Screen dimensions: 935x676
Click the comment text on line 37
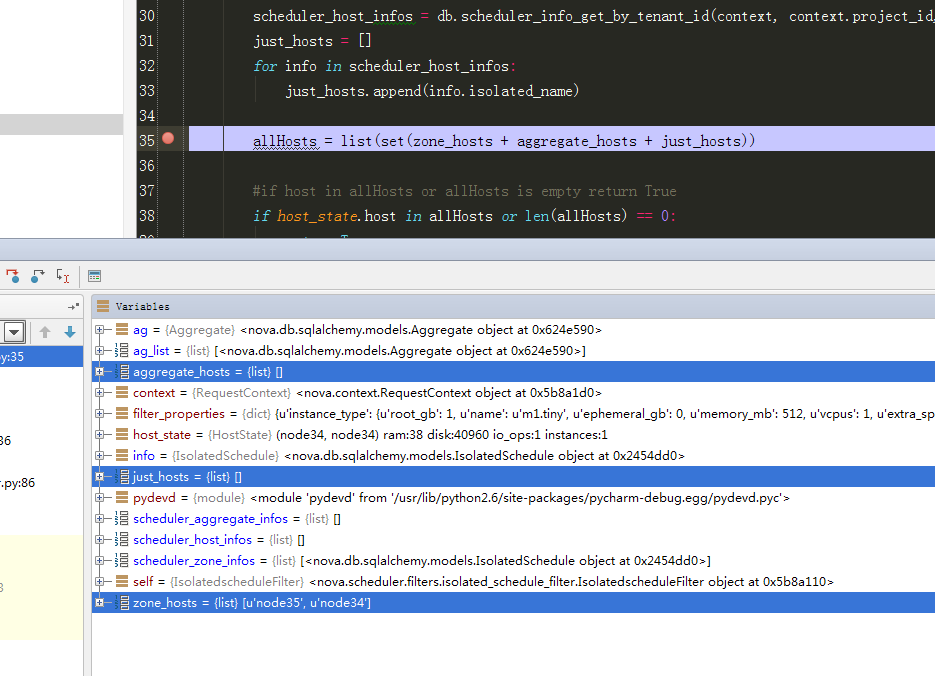[465, 191]
